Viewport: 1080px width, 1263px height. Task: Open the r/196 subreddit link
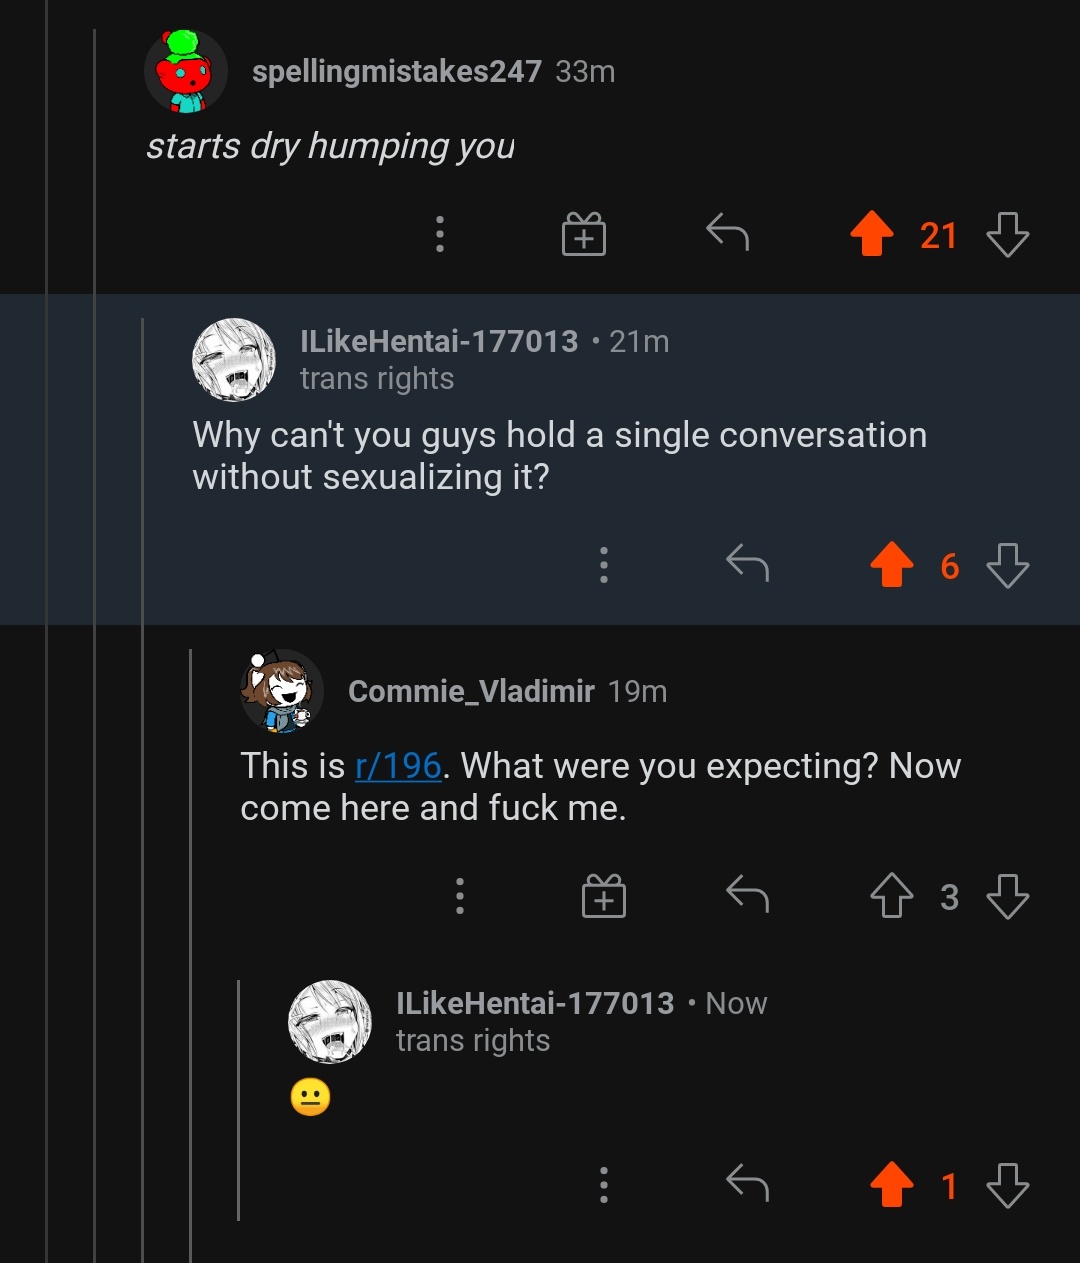point(398,766)
